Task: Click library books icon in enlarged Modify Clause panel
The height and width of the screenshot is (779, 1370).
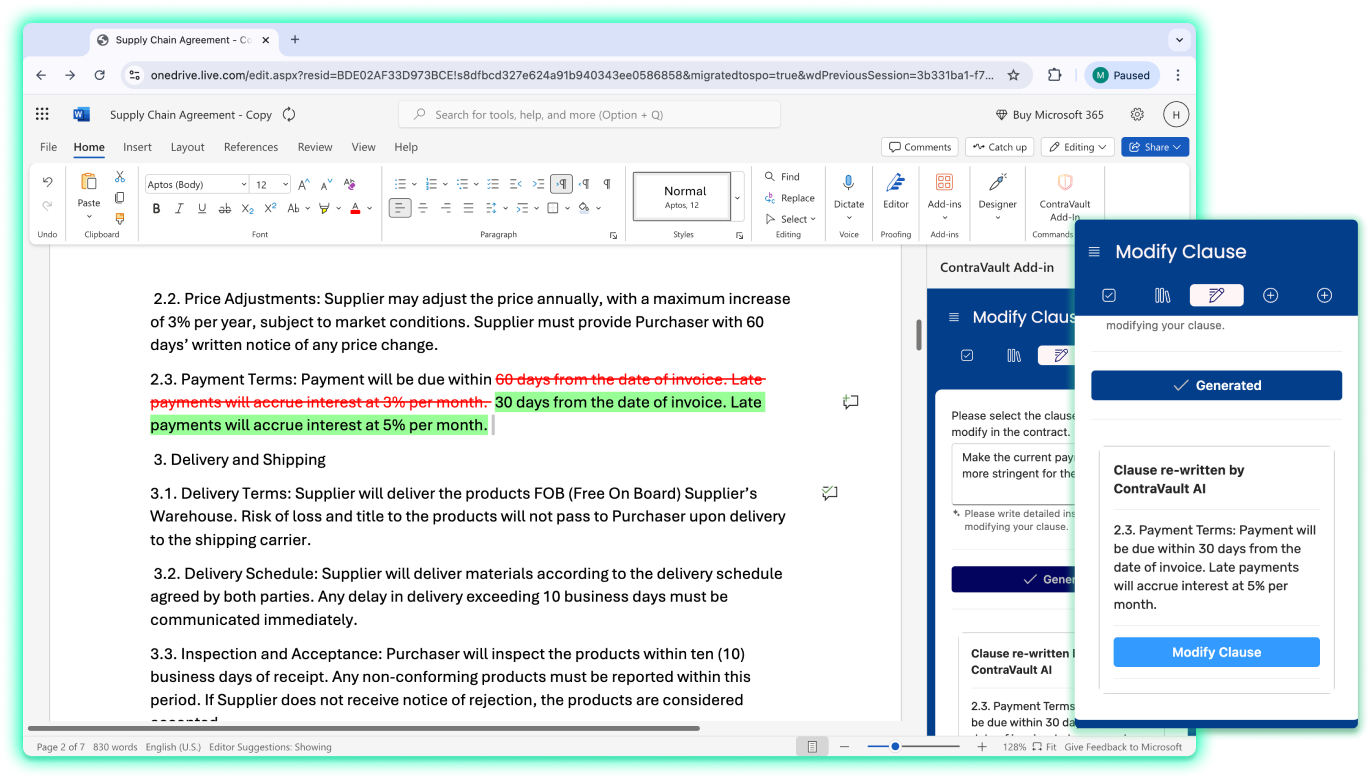Action: pyautogui.click(x=1162, y=295)
